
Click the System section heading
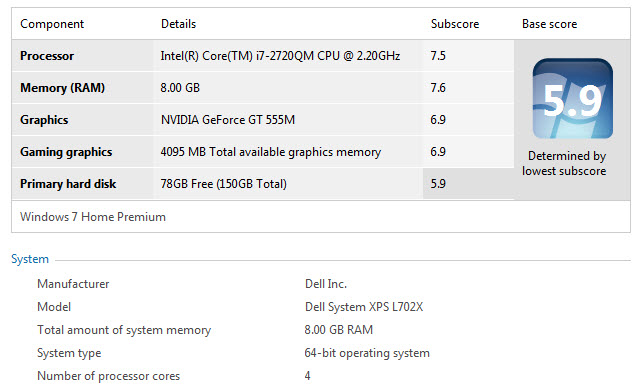[x=30, y=259]
